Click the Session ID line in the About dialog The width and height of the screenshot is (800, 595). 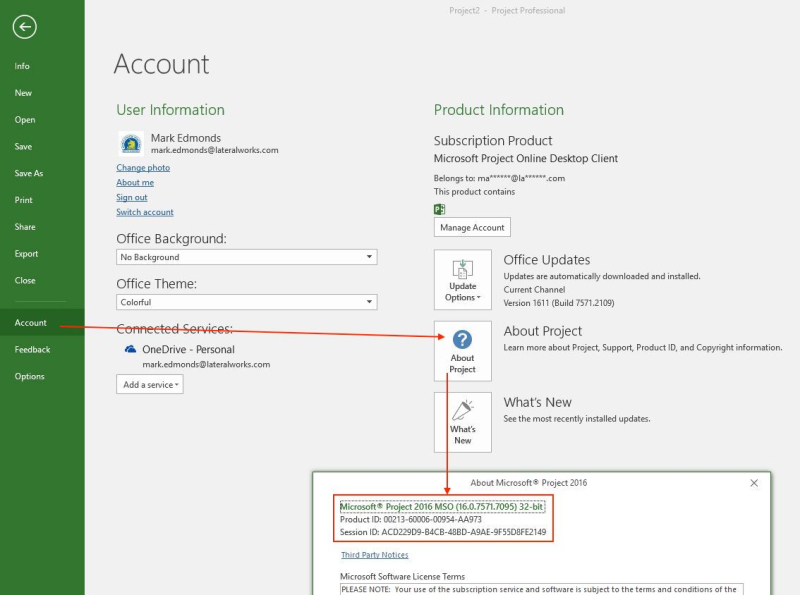(443, 532)
